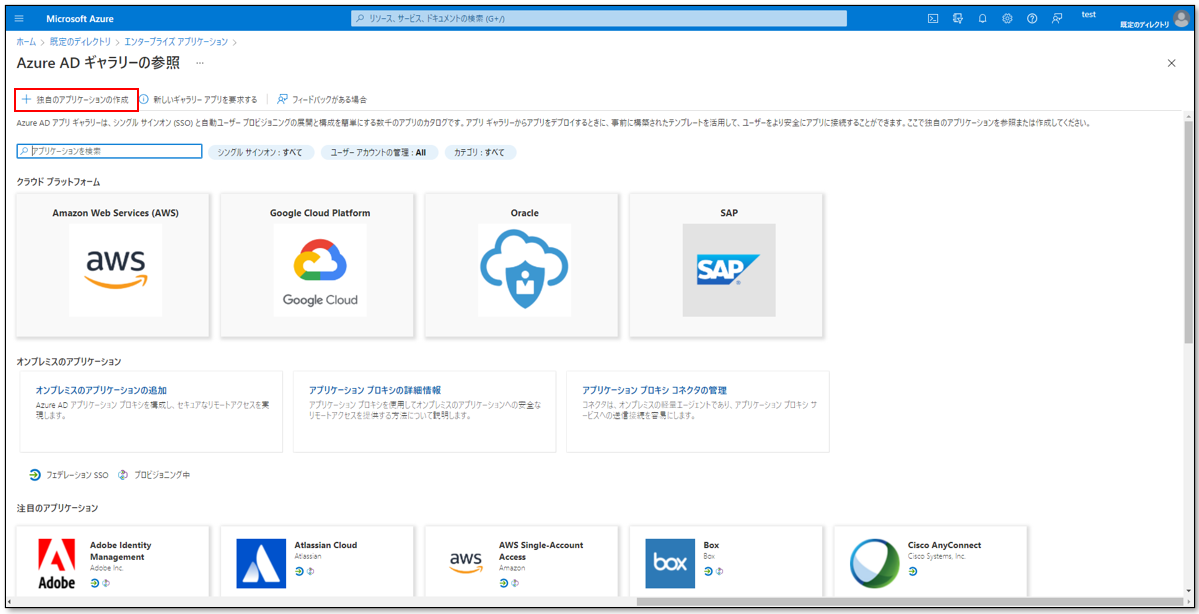Viewport: 1199px width, 614px height.
Task: Click 新しいギャラリー アプリを要求する command
Action: (199, 100)
